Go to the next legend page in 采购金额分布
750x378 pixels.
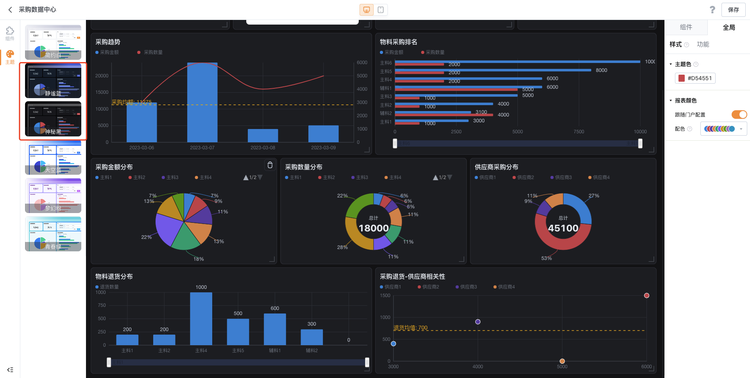coord(260,178)
